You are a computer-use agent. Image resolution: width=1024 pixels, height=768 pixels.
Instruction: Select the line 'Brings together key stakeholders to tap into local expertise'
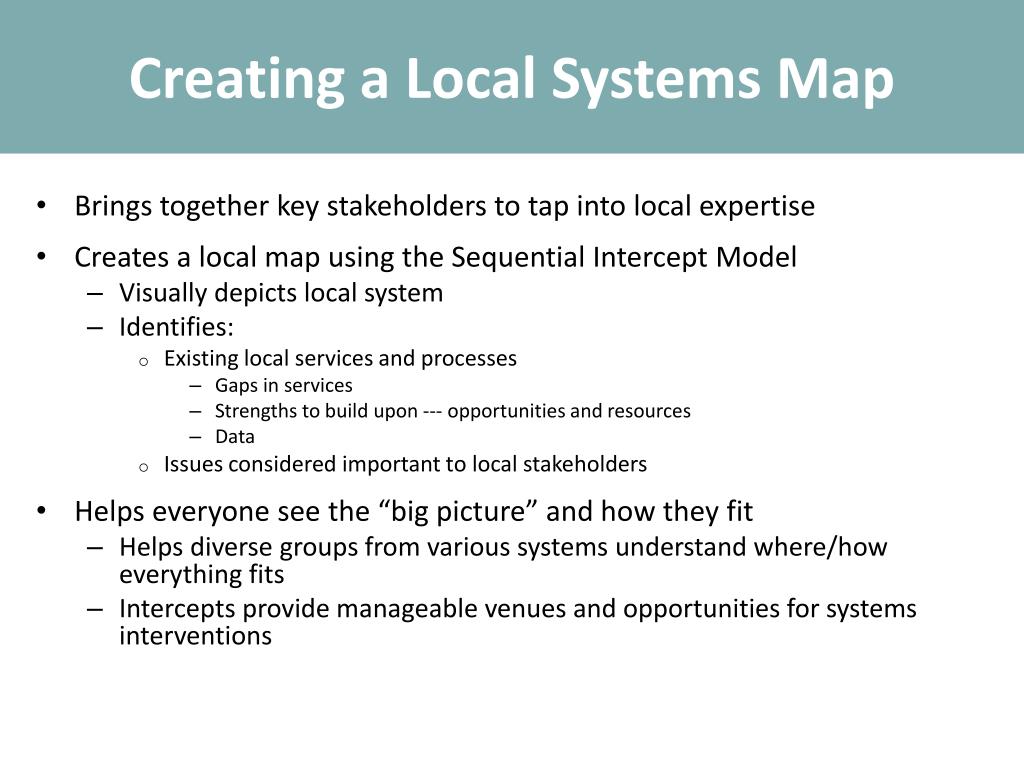point(445,206)
